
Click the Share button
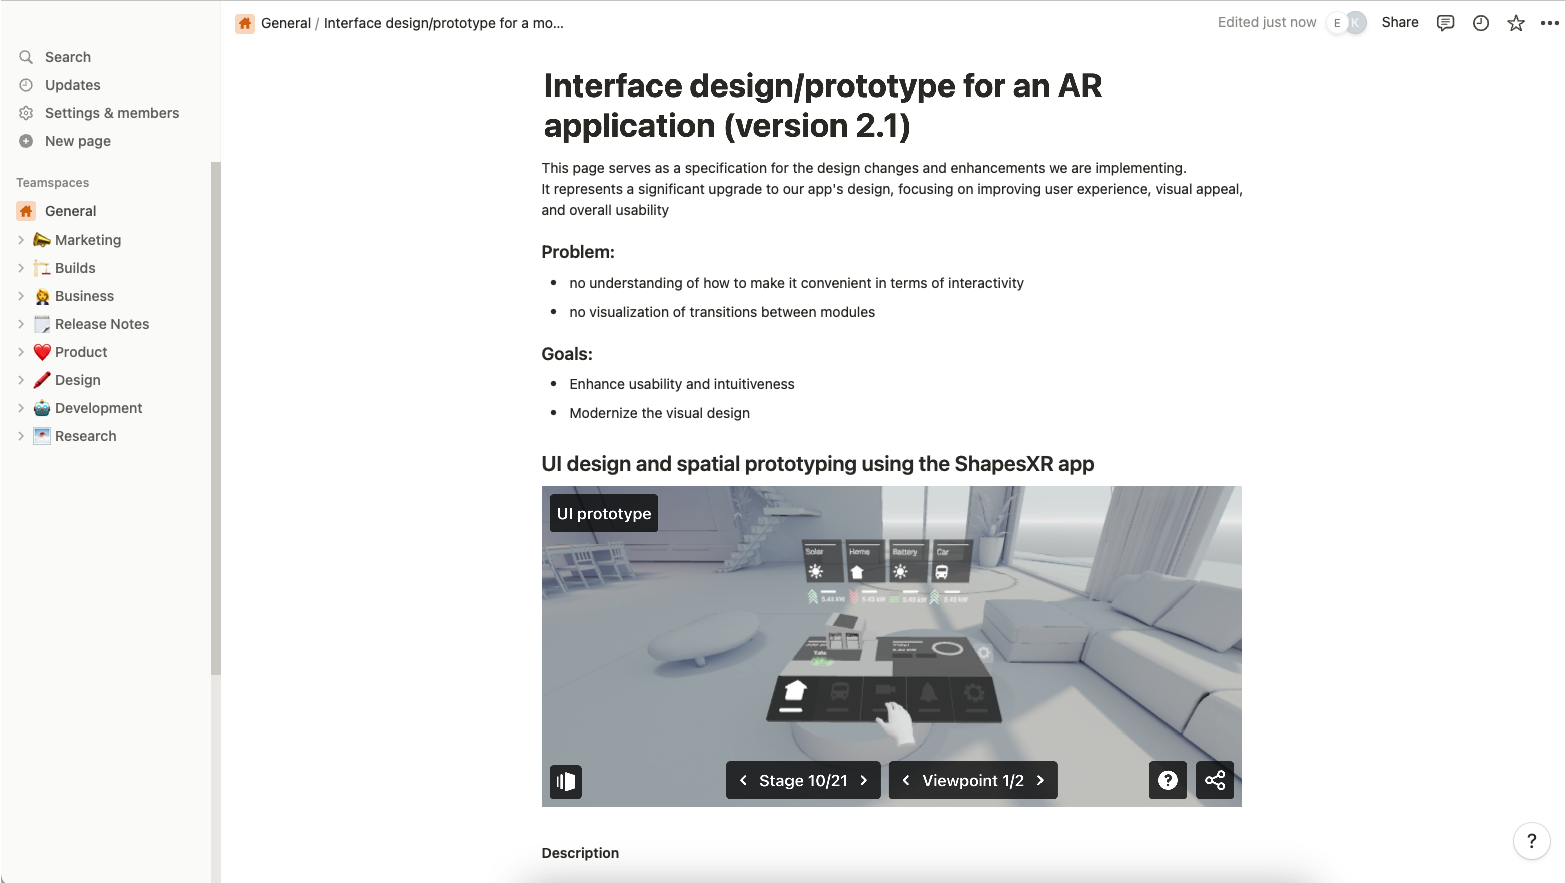(x=1399, y=22)
